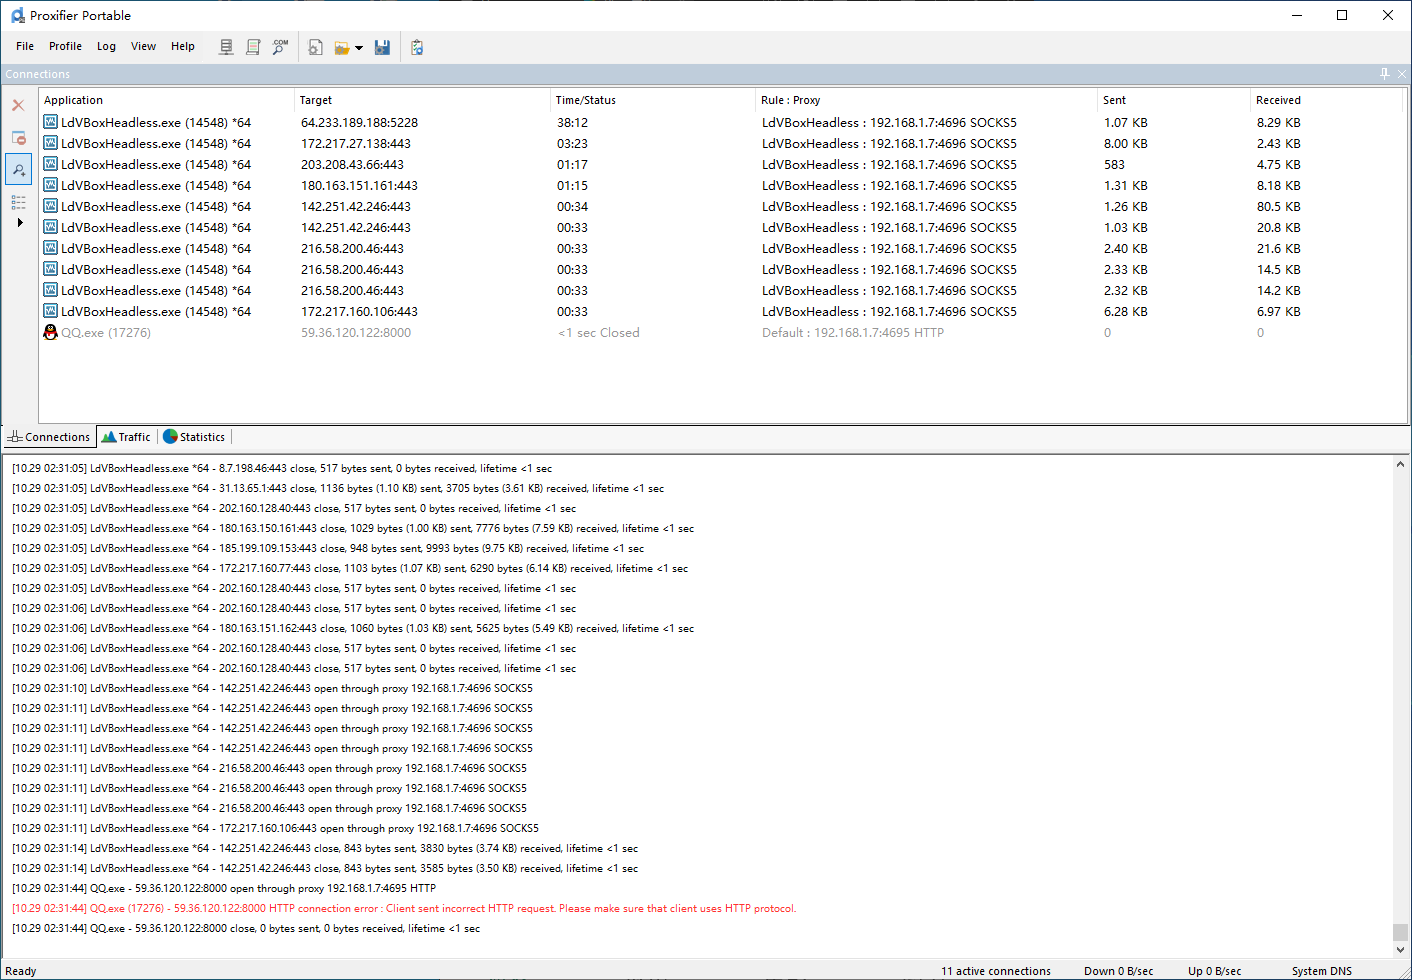The image size is (1412, 980).
Task: Expand the open profile dropdown arrow
Action: coord(359,48)
